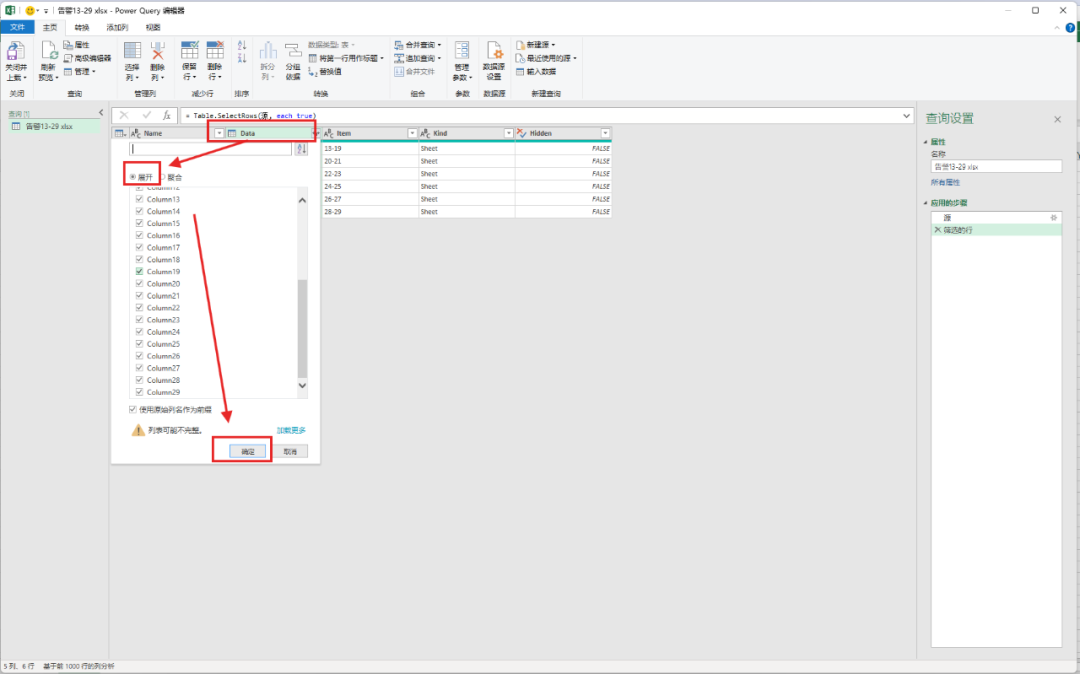Open query Properties (属性) in the ribbon
1080x674 pixels.
coord(76,45)
